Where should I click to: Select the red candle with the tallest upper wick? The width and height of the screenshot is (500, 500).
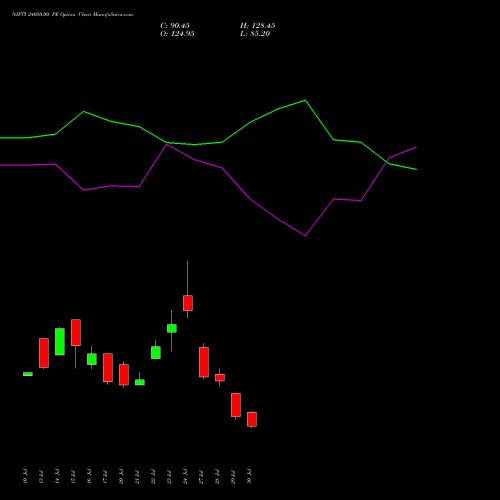pos(188,303)
